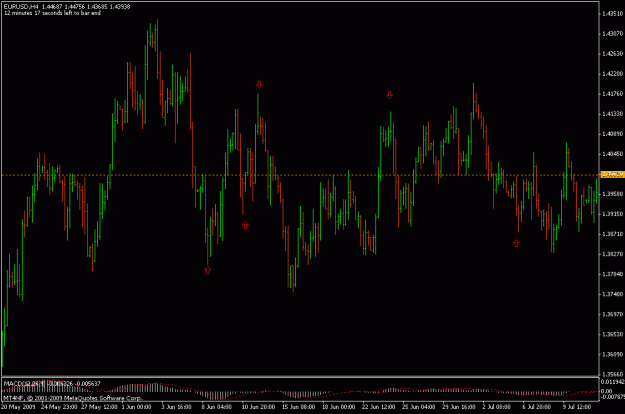
Task: Click the 18 Jun 00:00 time axis label
Action: [338, 407]
